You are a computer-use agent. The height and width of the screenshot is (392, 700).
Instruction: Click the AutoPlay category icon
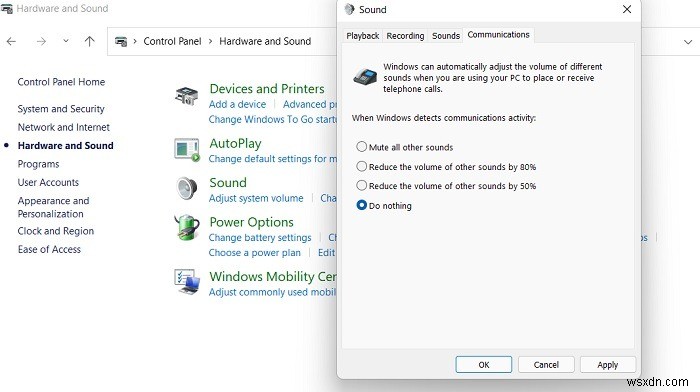click(x=187, y=150)
